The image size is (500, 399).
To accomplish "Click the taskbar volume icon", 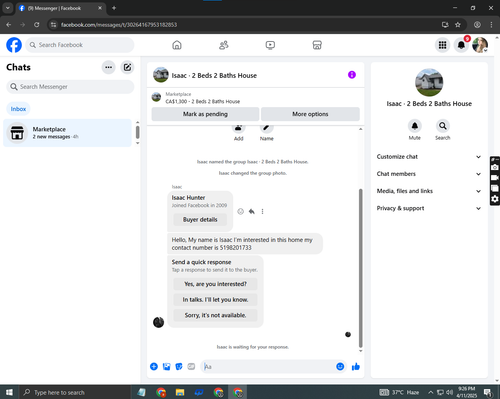I will click(x=450, y=392).
